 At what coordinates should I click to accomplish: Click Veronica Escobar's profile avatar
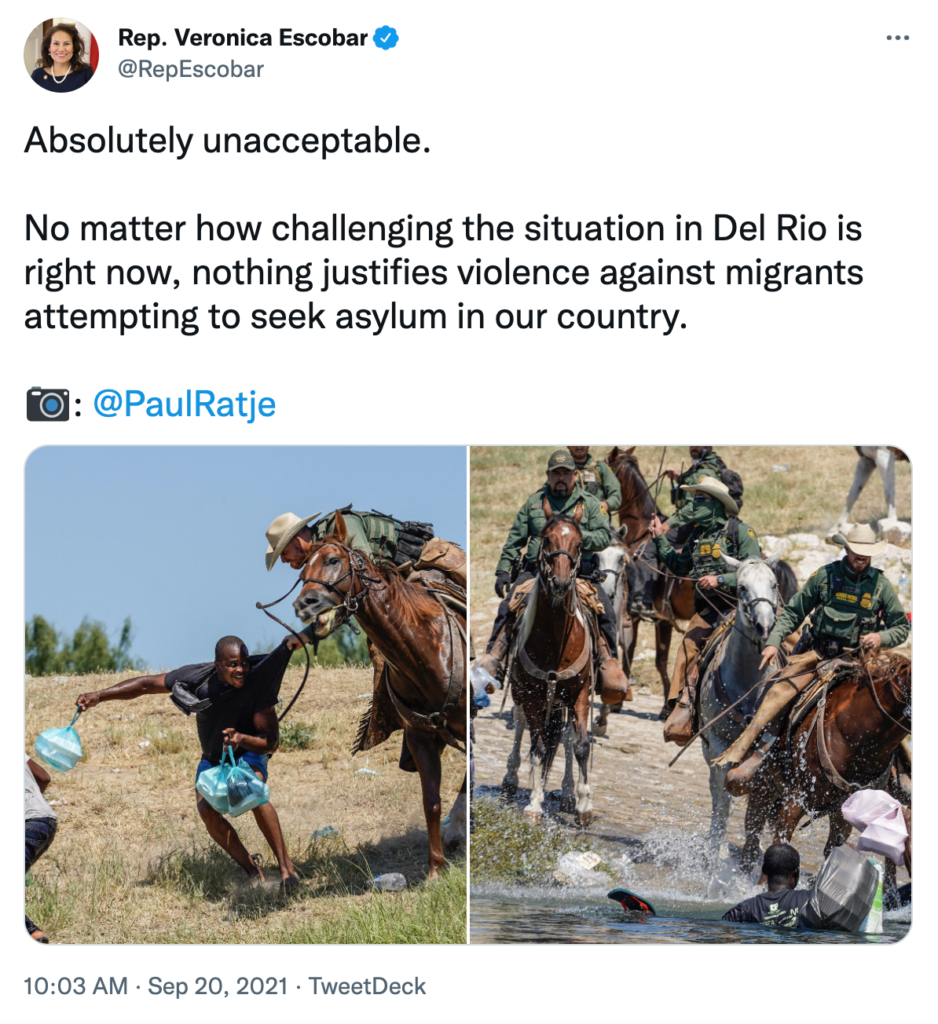click(x=61, y=55)
